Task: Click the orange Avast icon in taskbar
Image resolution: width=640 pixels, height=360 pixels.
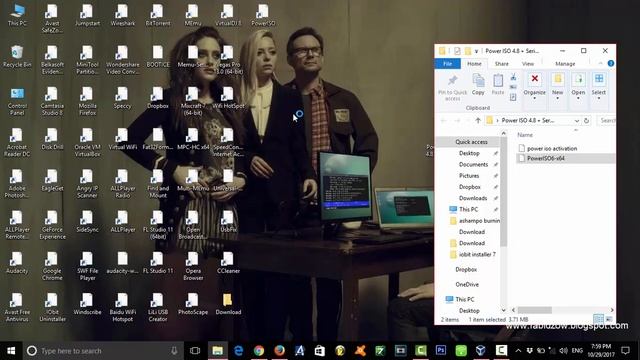Action: coord(360,350)
